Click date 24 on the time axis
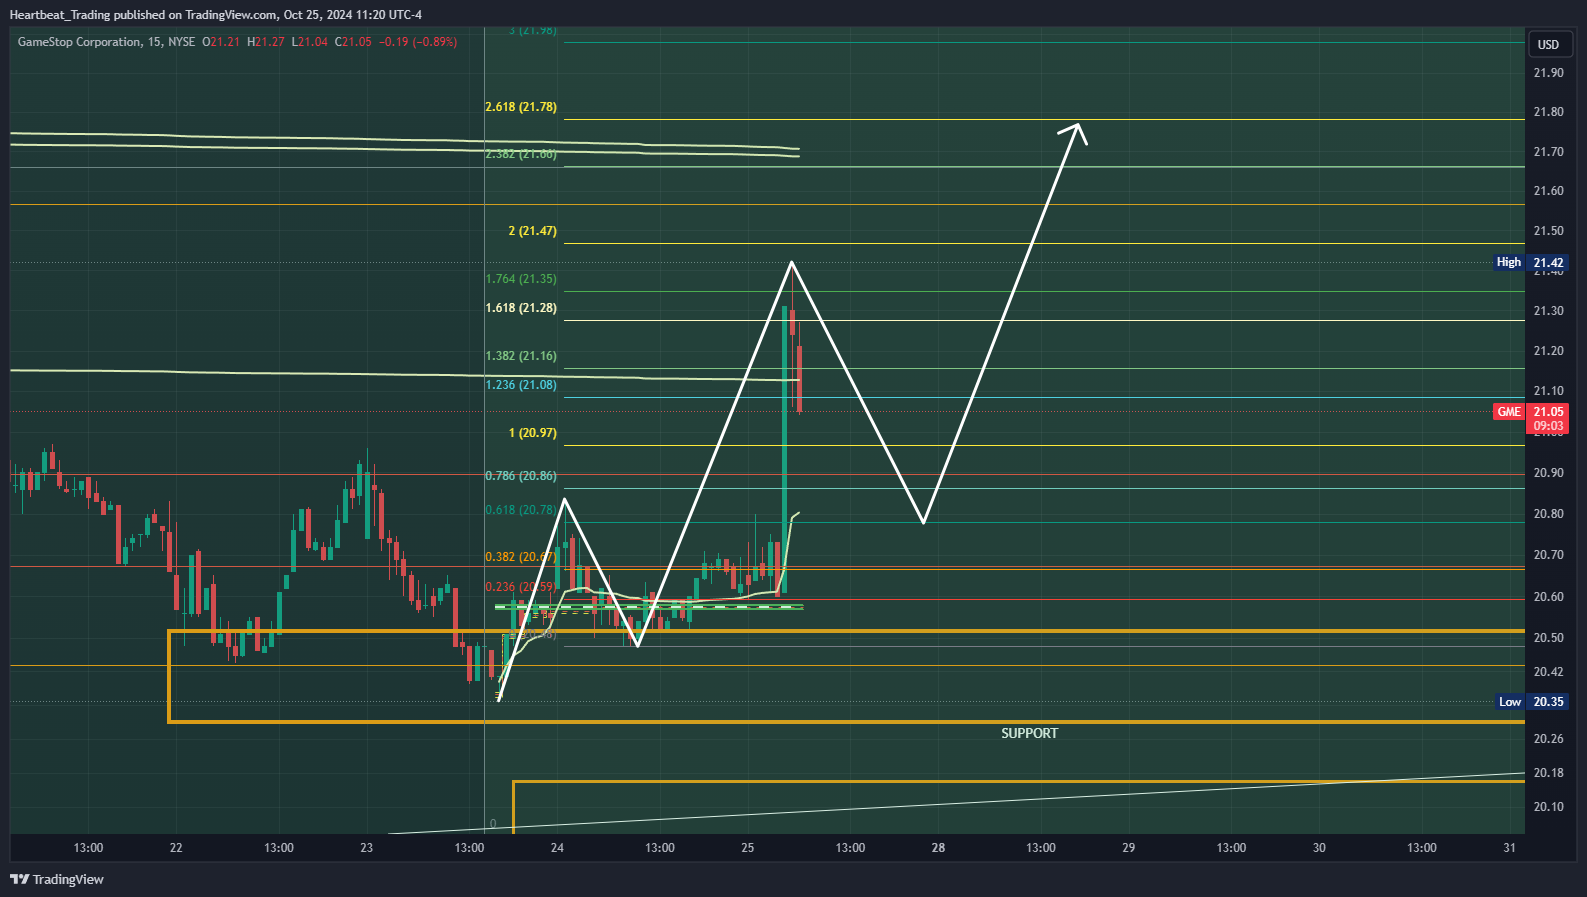Viewport: 1587px width, 897px height. [557, 848]
